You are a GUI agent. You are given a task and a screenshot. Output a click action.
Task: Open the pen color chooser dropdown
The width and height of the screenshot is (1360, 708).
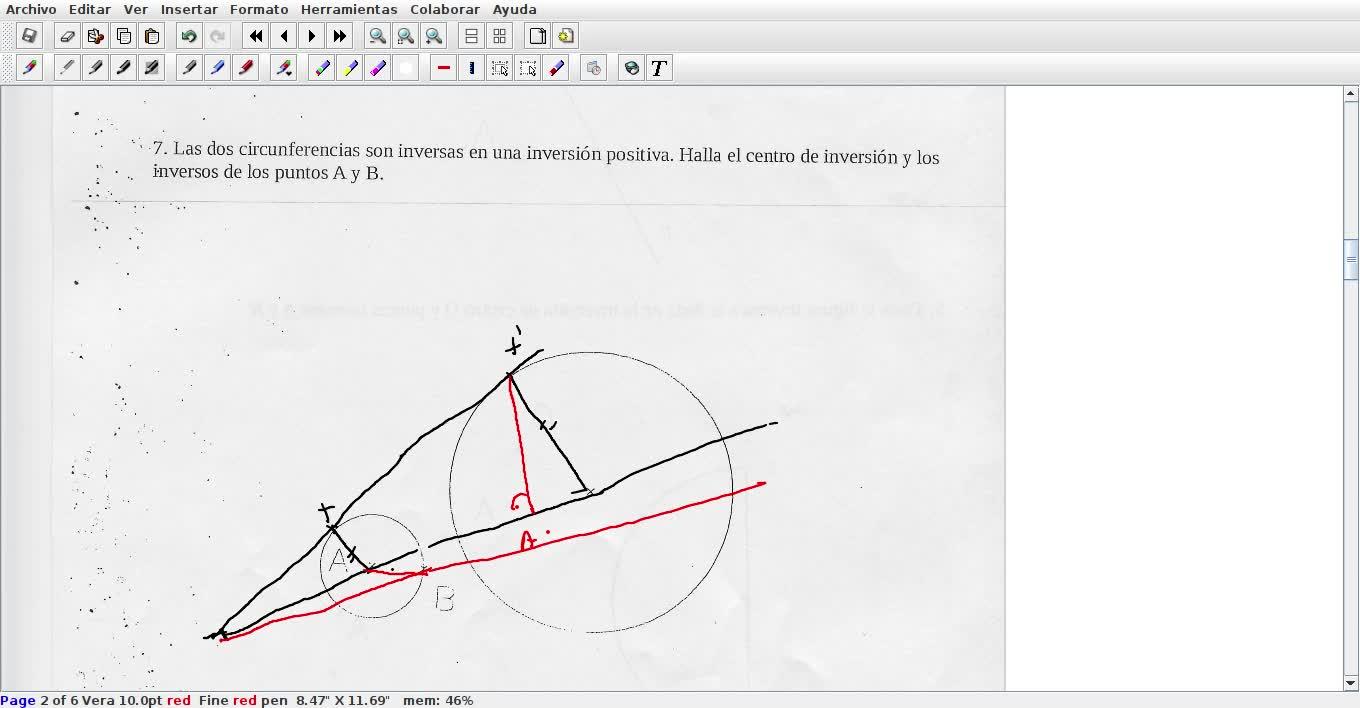coord(284,68)
